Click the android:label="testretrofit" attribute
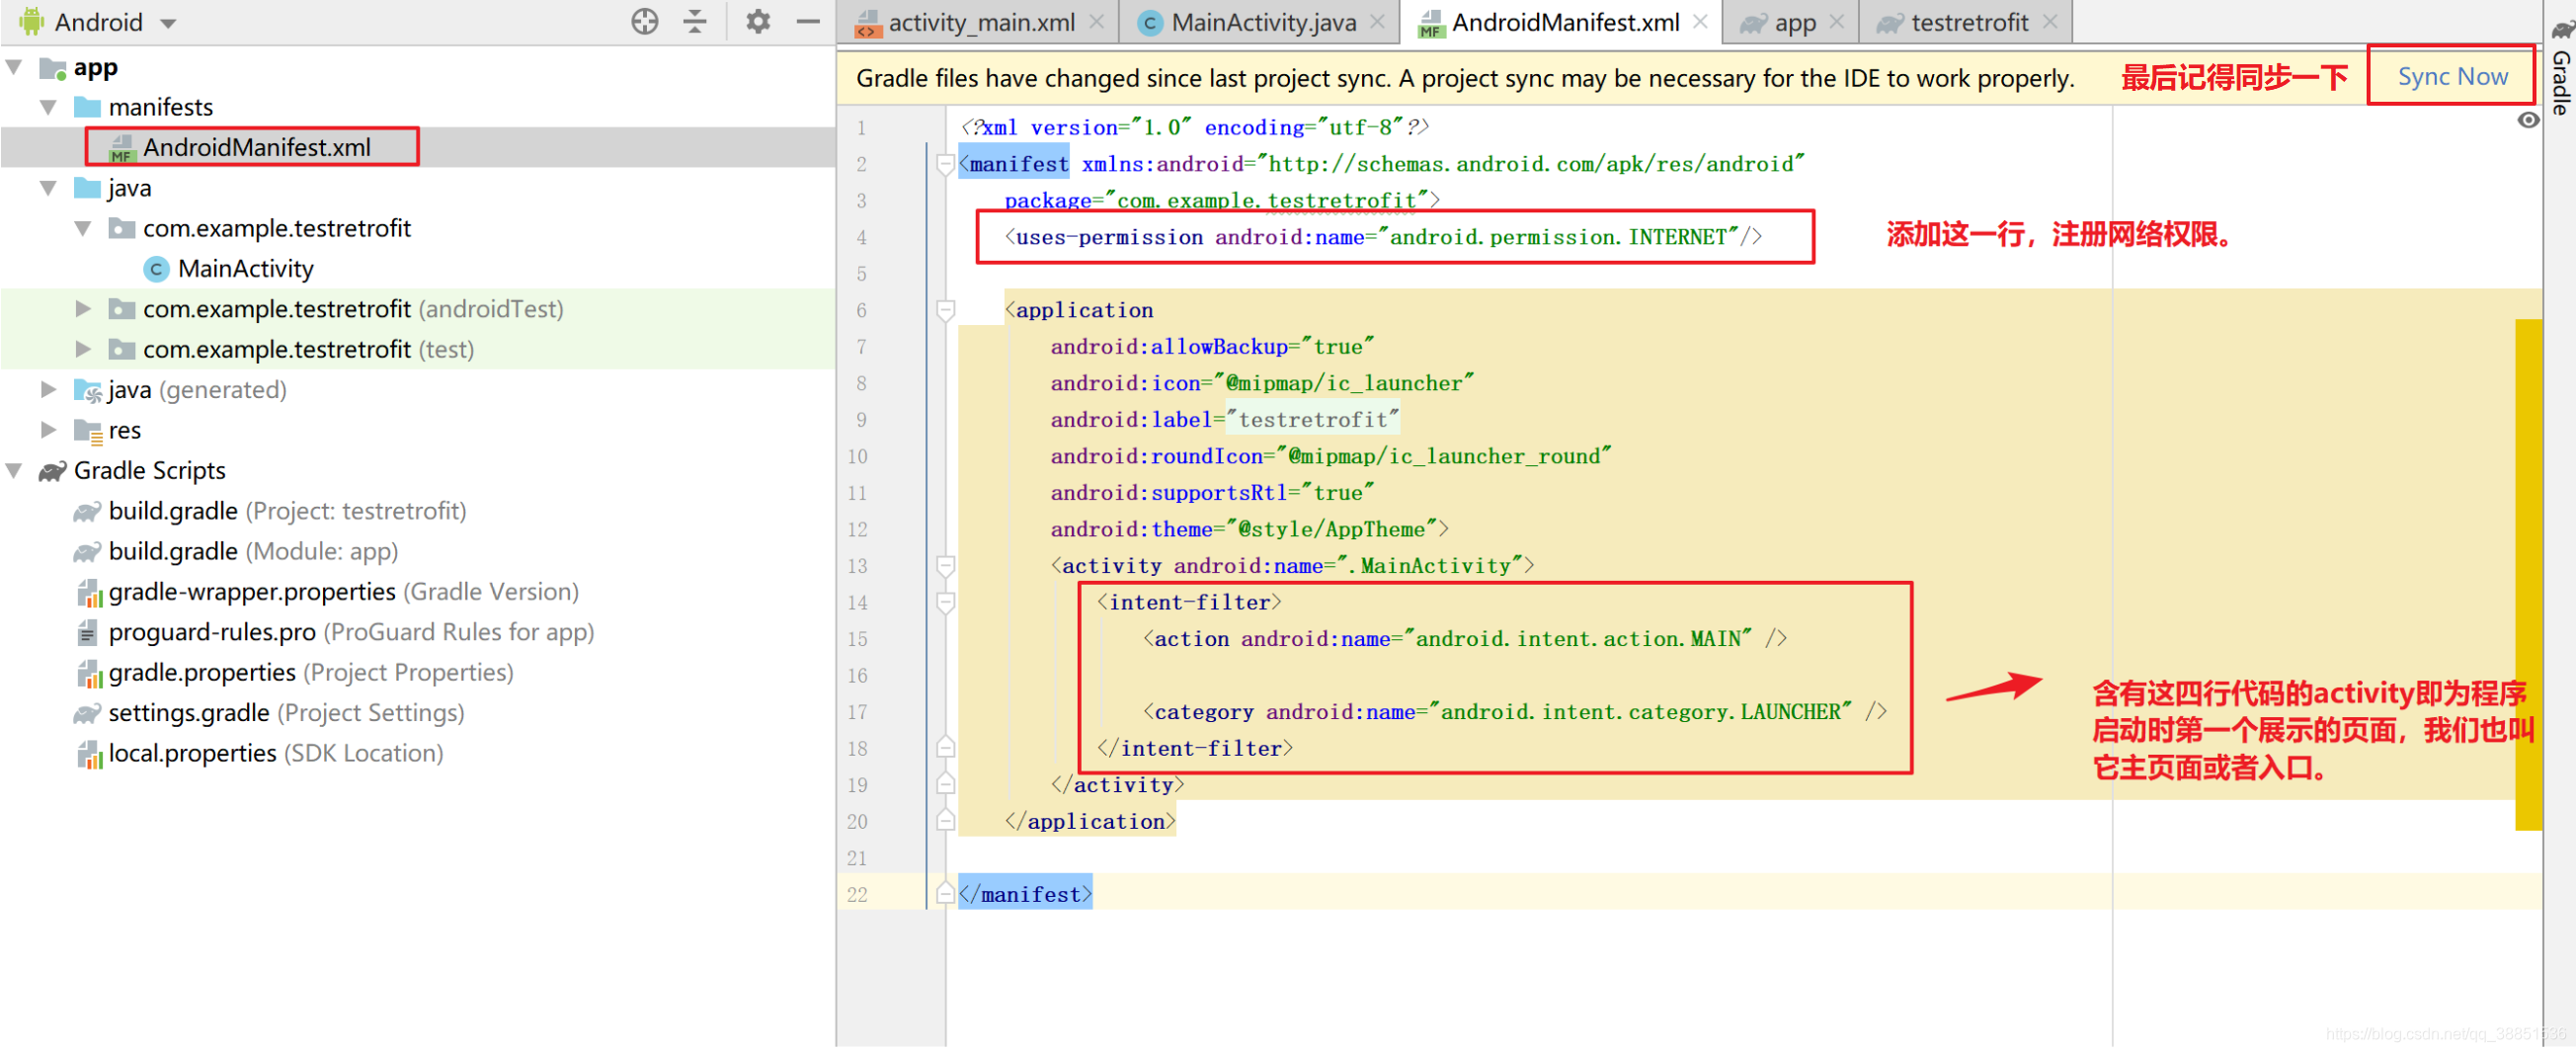2576x1052 pixels. (1224, 420)
